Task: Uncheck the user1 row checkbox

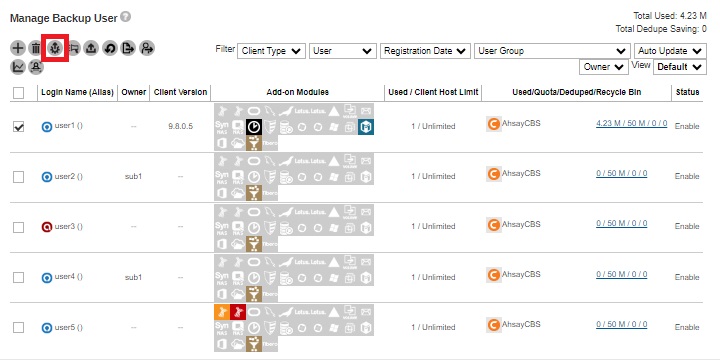Action: [18, 127]
